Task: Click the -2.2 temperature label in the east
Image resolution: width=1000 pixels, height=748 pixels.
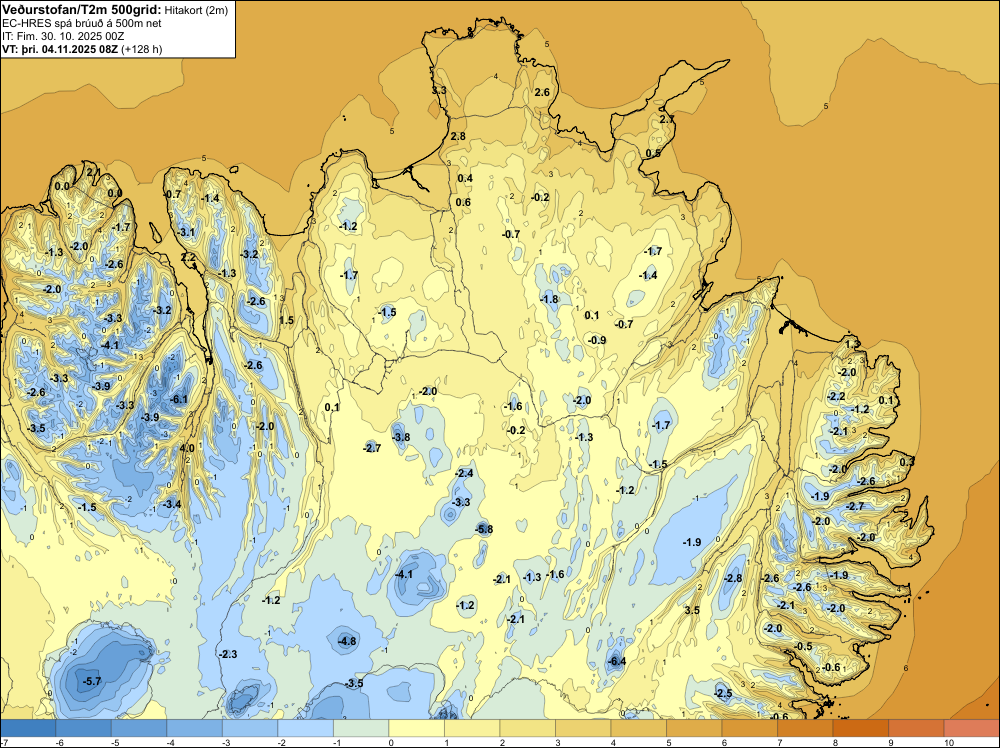Action: tap(836, 396)
